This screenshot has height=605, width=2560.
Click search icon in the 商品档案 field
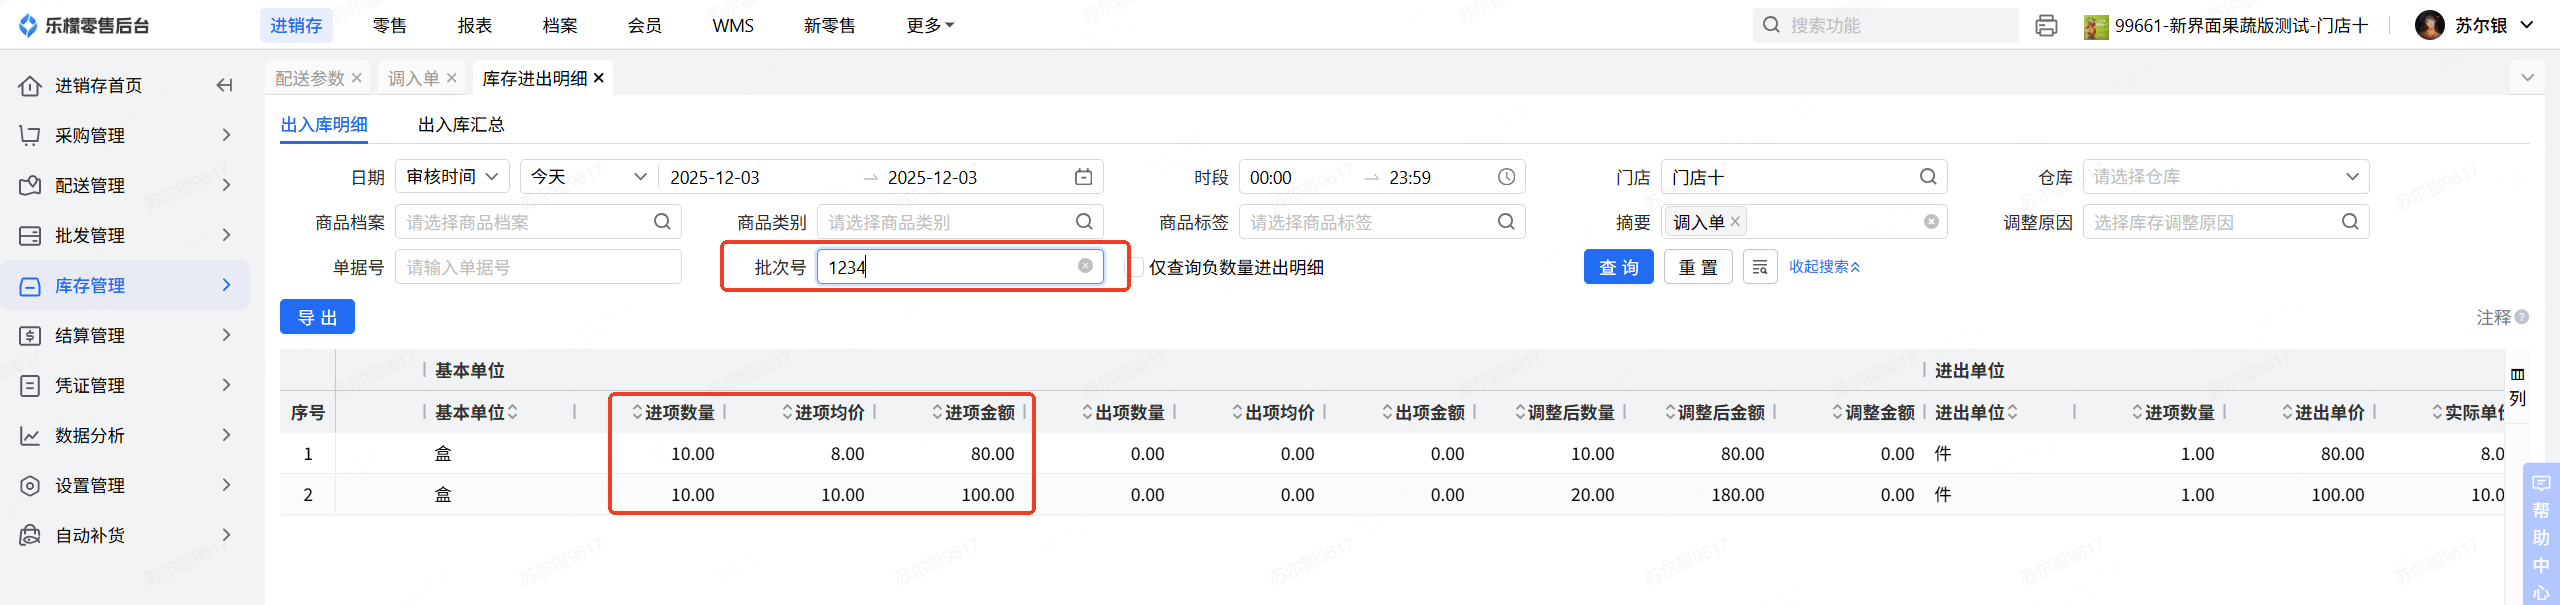[662, 222]
